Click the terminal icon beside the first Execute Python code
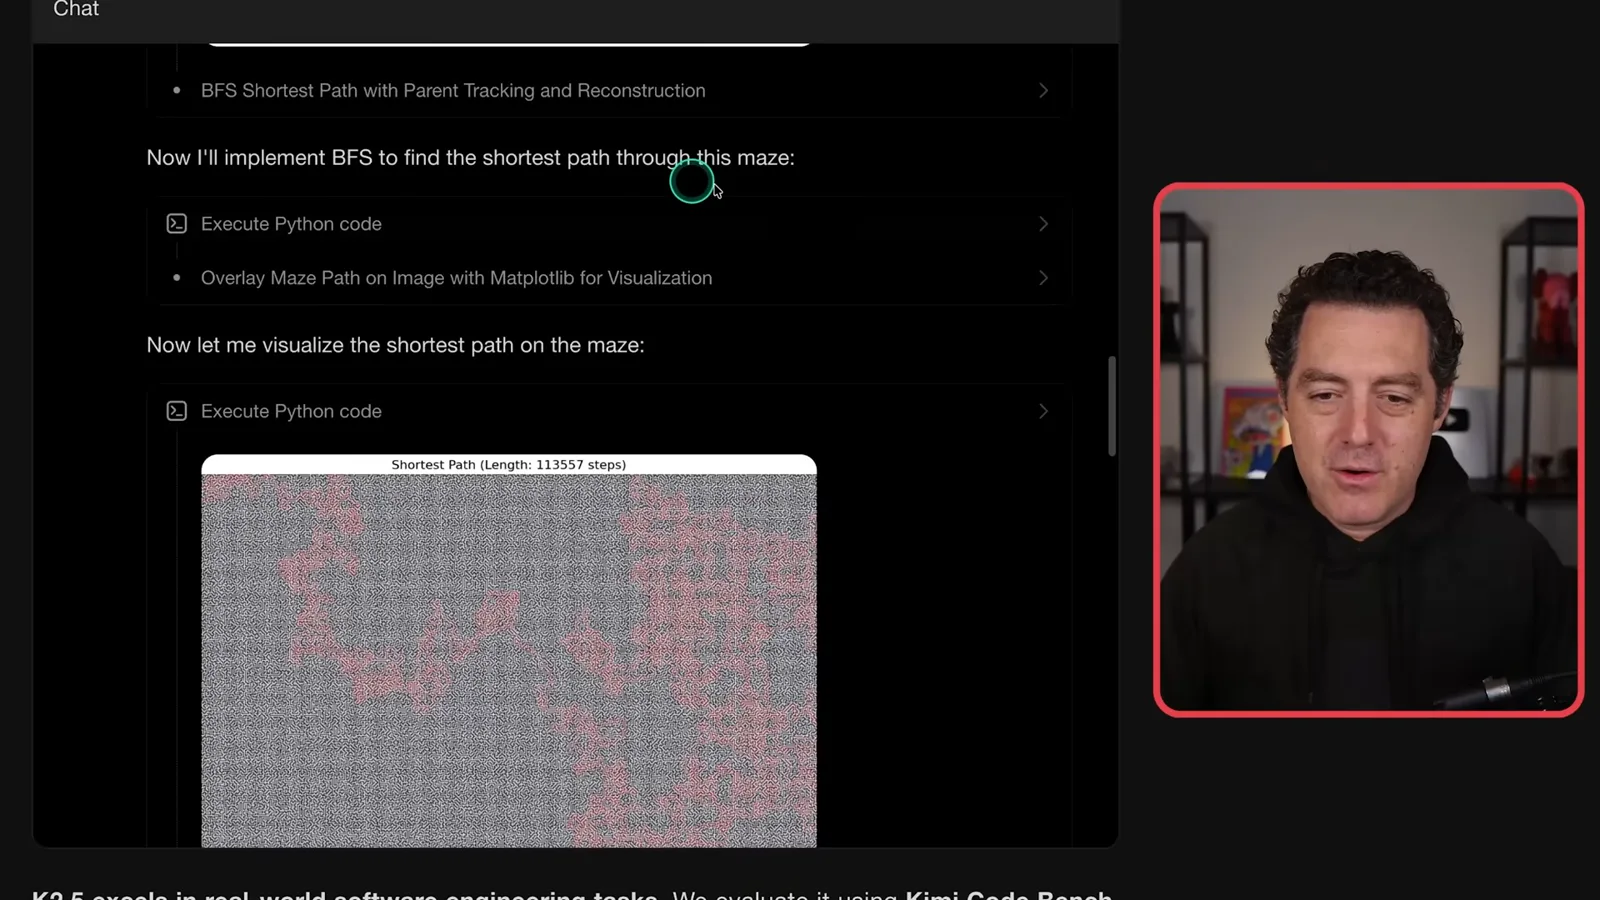 pyautogui.click(x=177, y=224)
